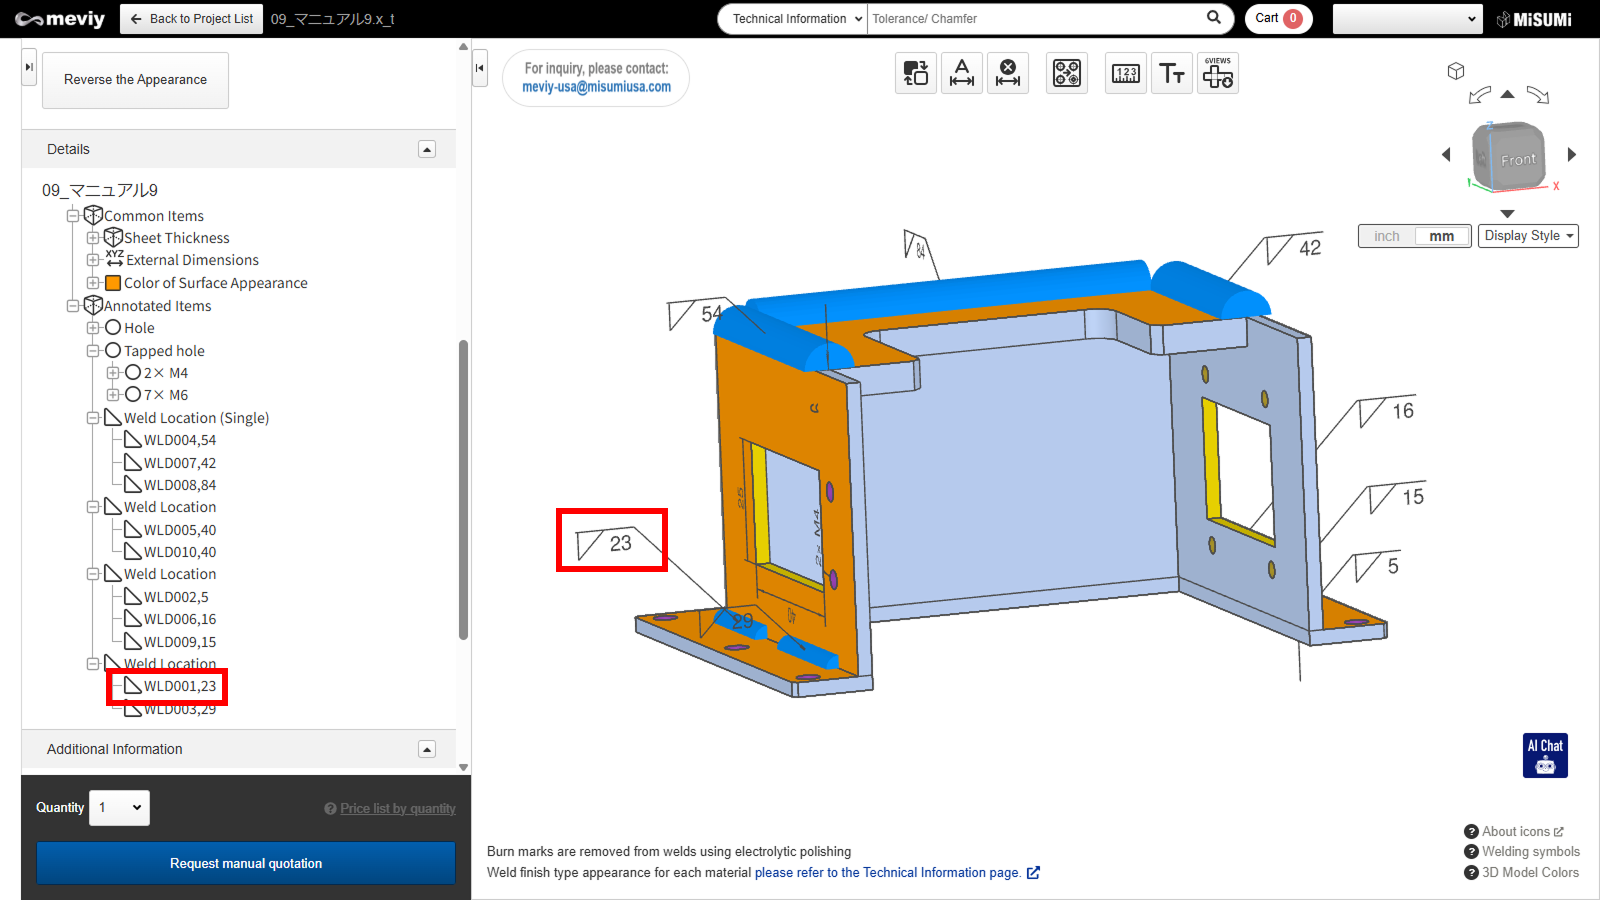This screenshot has width=1600, height=900.
Task: Click the Tolerance/Chamfer search field
Action: (1035, 19)
